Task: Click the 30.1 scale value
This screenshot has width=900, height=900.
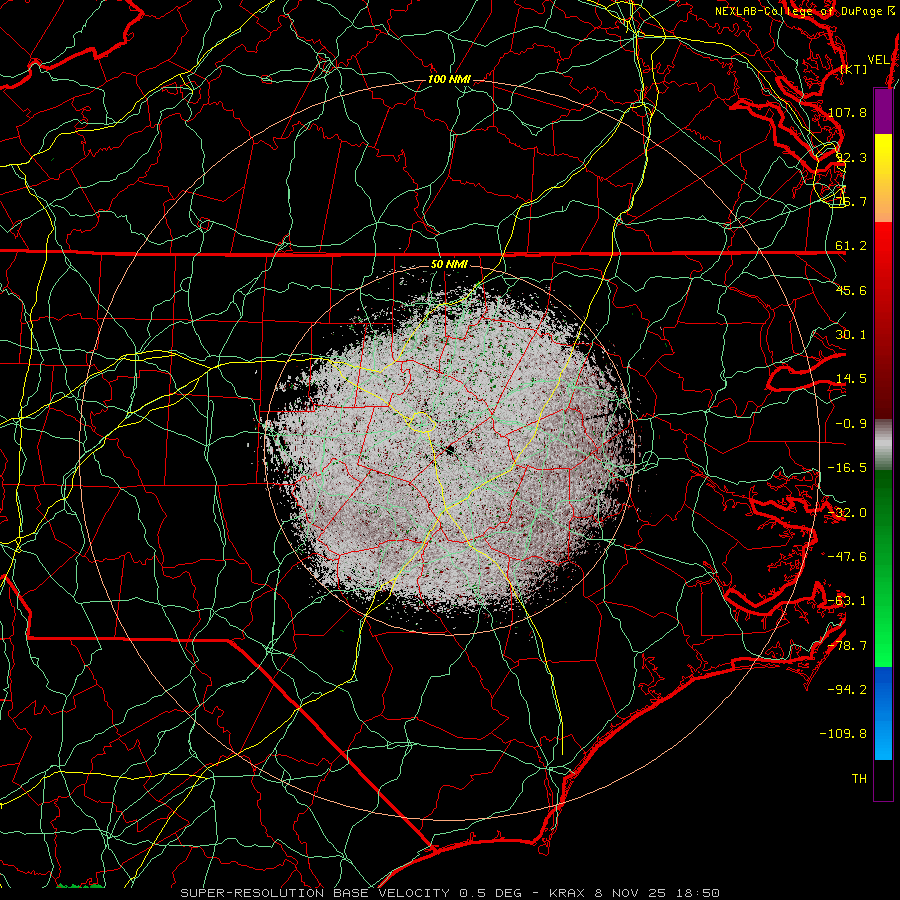Action: (851, 335)
